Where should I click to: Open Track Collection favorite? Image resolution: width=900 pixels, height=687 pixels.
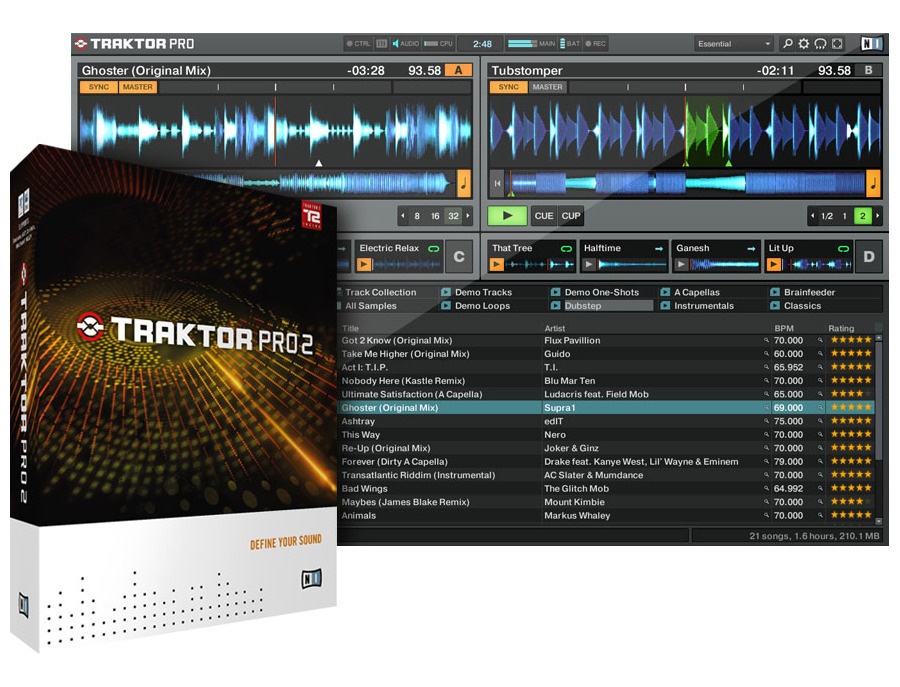click(376, 292)
